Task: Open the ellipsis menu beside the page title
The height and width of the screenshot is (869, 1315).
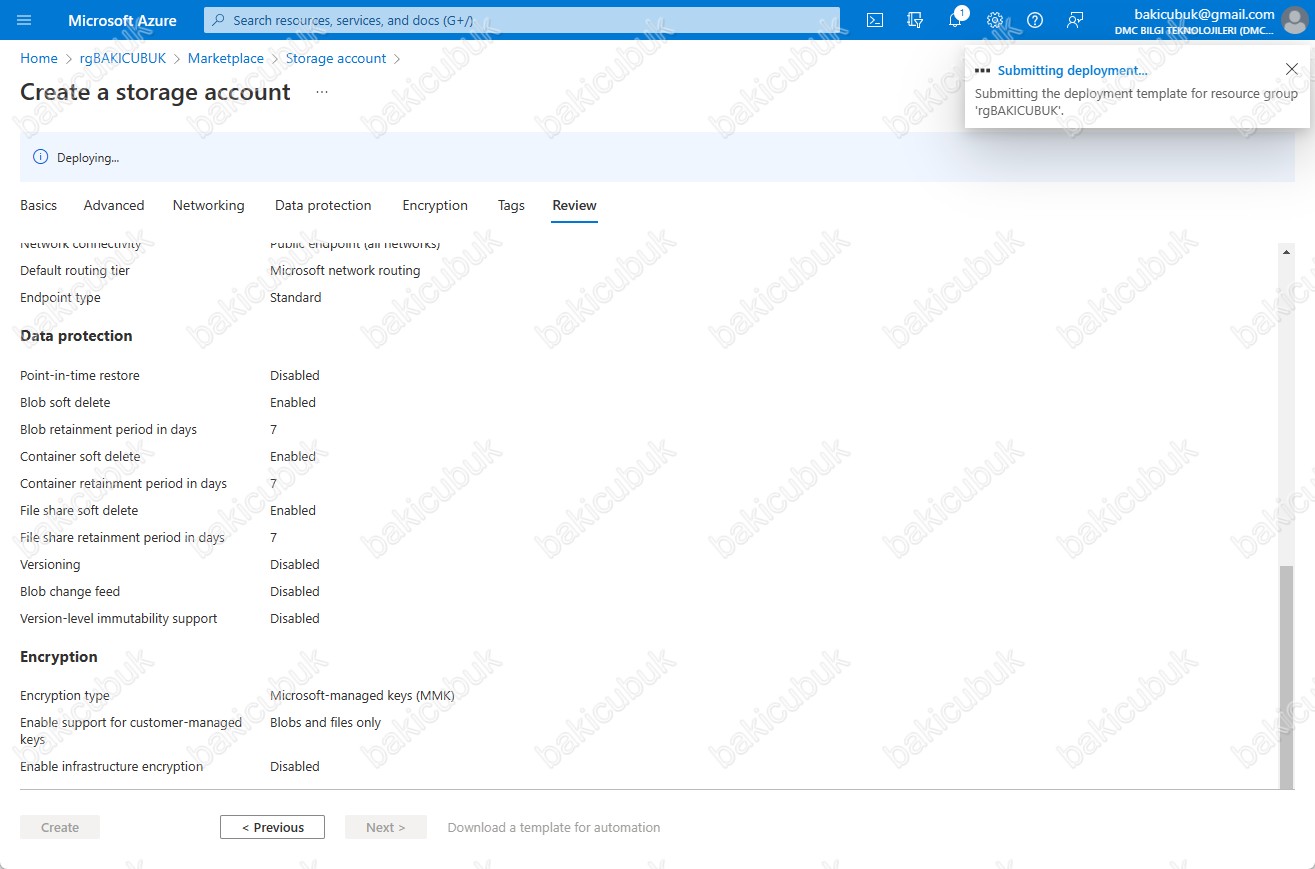Action: [322, 92]
